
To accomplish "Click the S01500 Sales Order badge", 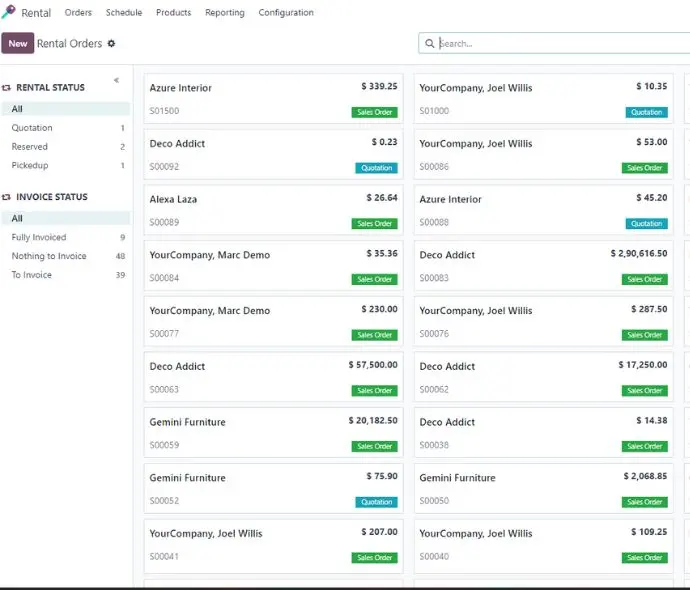I will point(374,112).
